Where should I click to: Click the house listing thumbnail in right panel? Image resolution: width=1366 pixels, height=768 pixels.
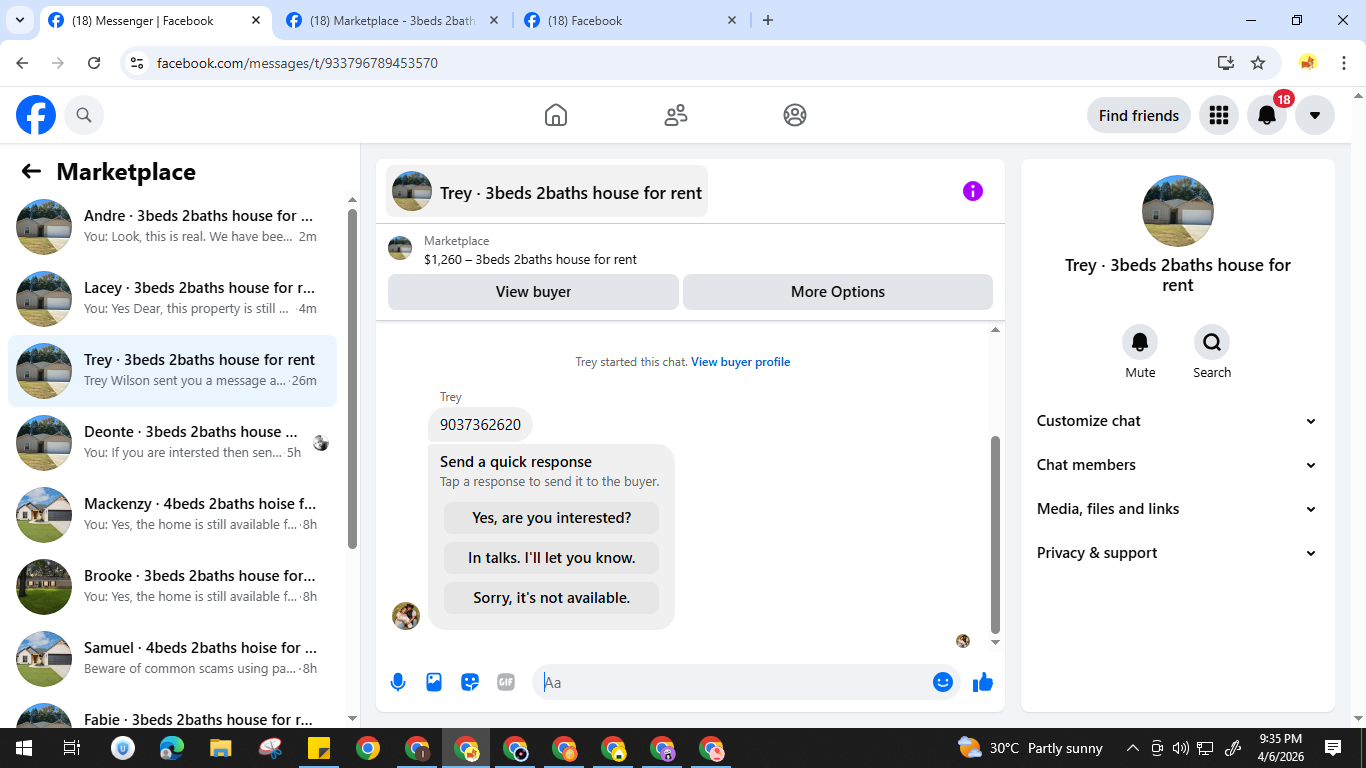click(x=1178, y=211)
